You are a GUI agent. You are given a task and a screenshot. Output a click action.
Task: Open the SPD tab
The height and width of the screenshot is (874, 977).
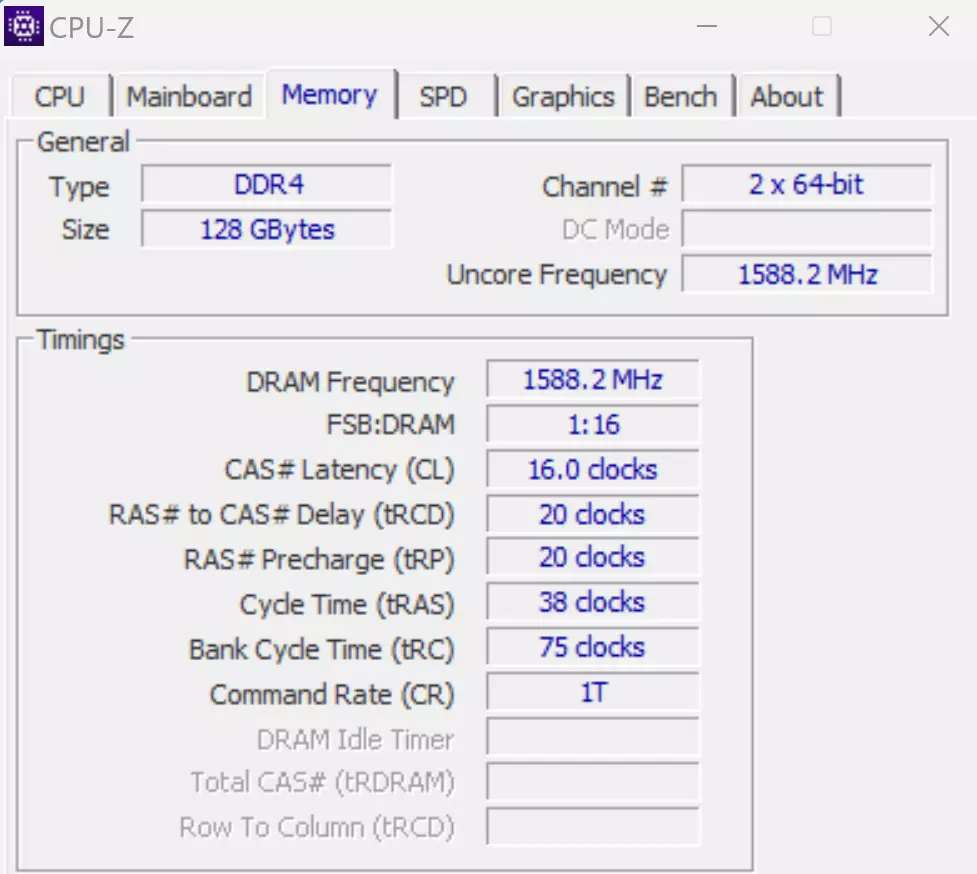[x=444, y=97]
